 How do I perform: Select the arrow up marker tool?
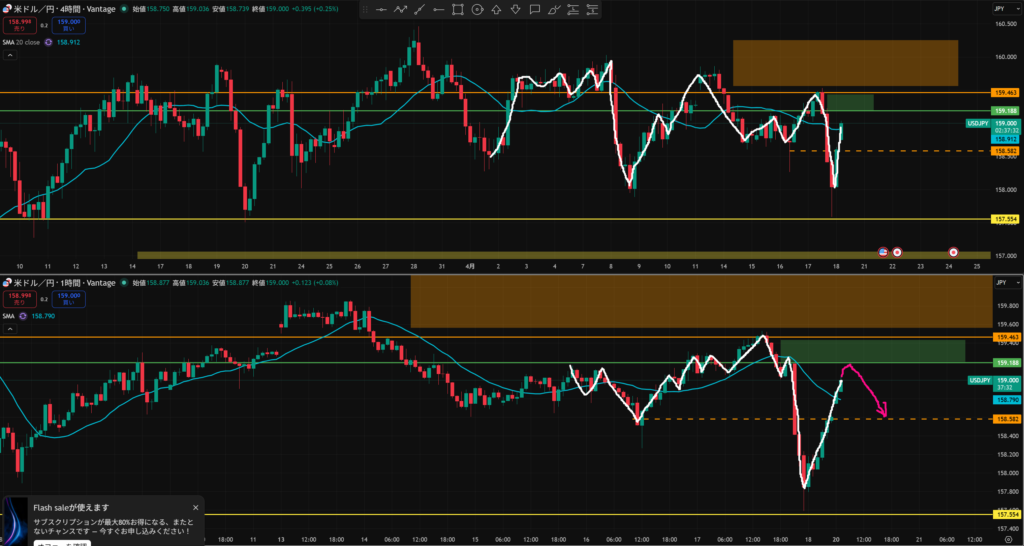click(496, 10)
